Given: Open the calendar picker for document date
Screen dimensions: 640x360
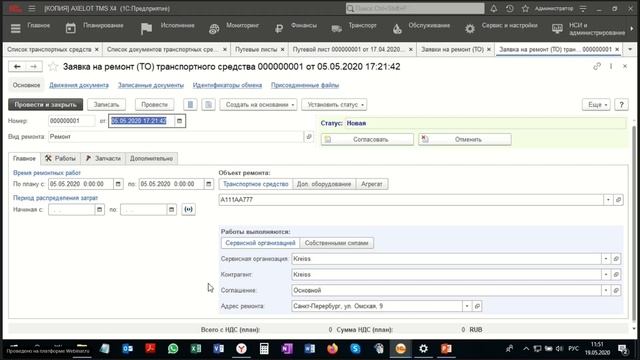Looking at the screenshot, I should pyautogui.click(x=179, y=121).
